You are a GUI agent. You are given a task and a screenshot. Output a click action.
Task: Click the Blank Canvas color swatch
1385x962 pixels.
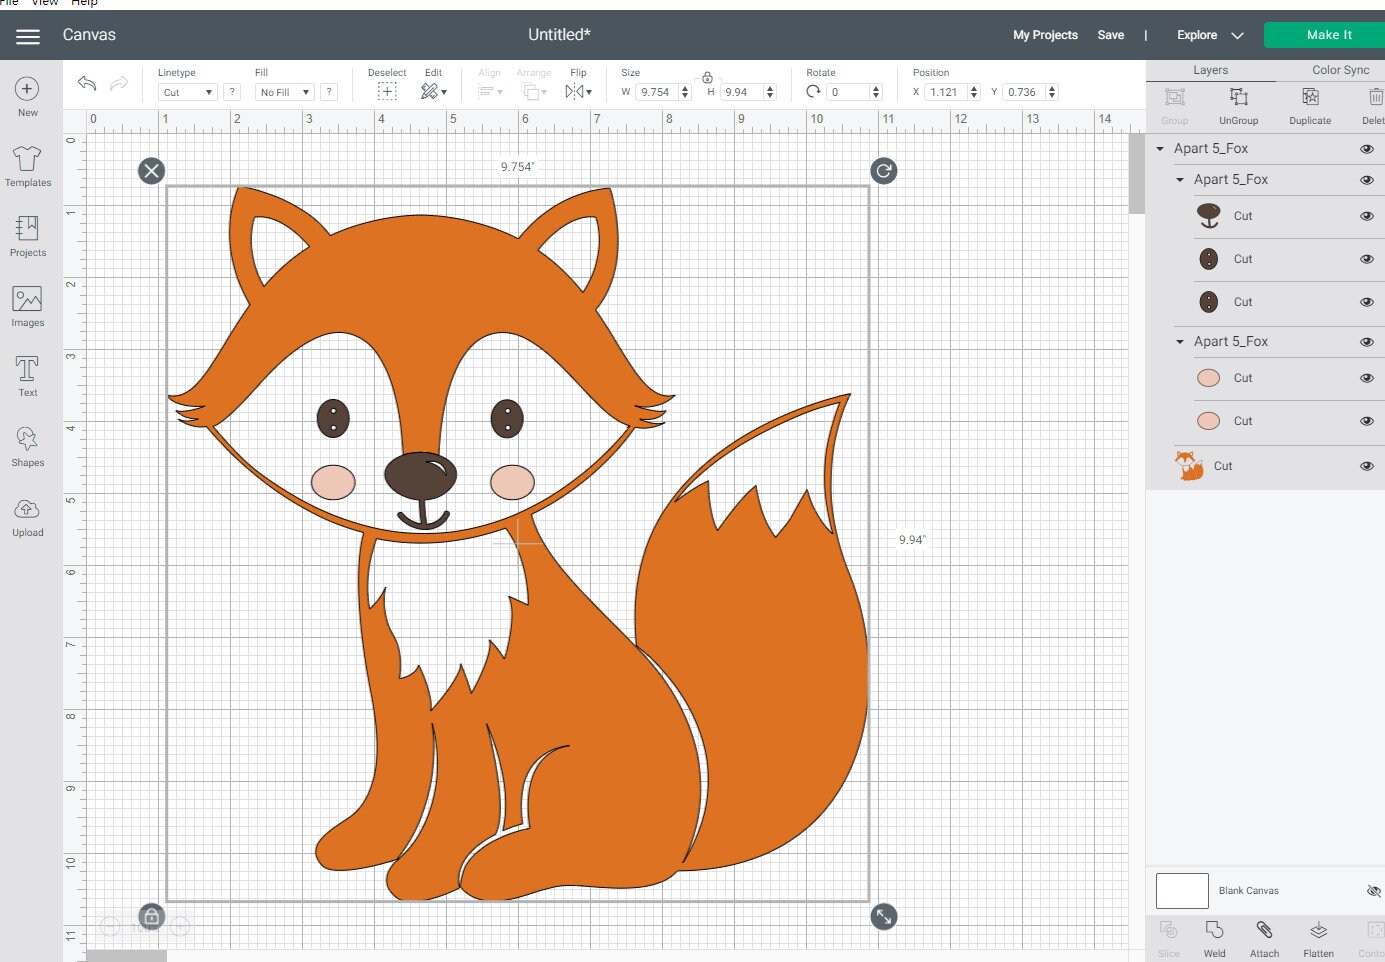pyautogui.click(x=1182, y=890)
